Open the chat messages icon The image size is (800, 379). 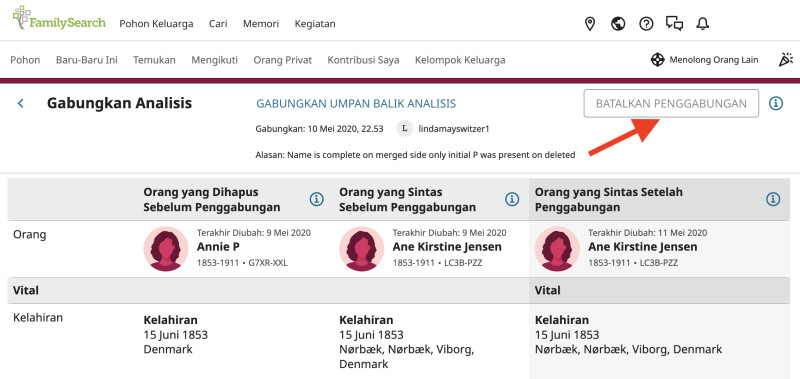tap(674, 23)
